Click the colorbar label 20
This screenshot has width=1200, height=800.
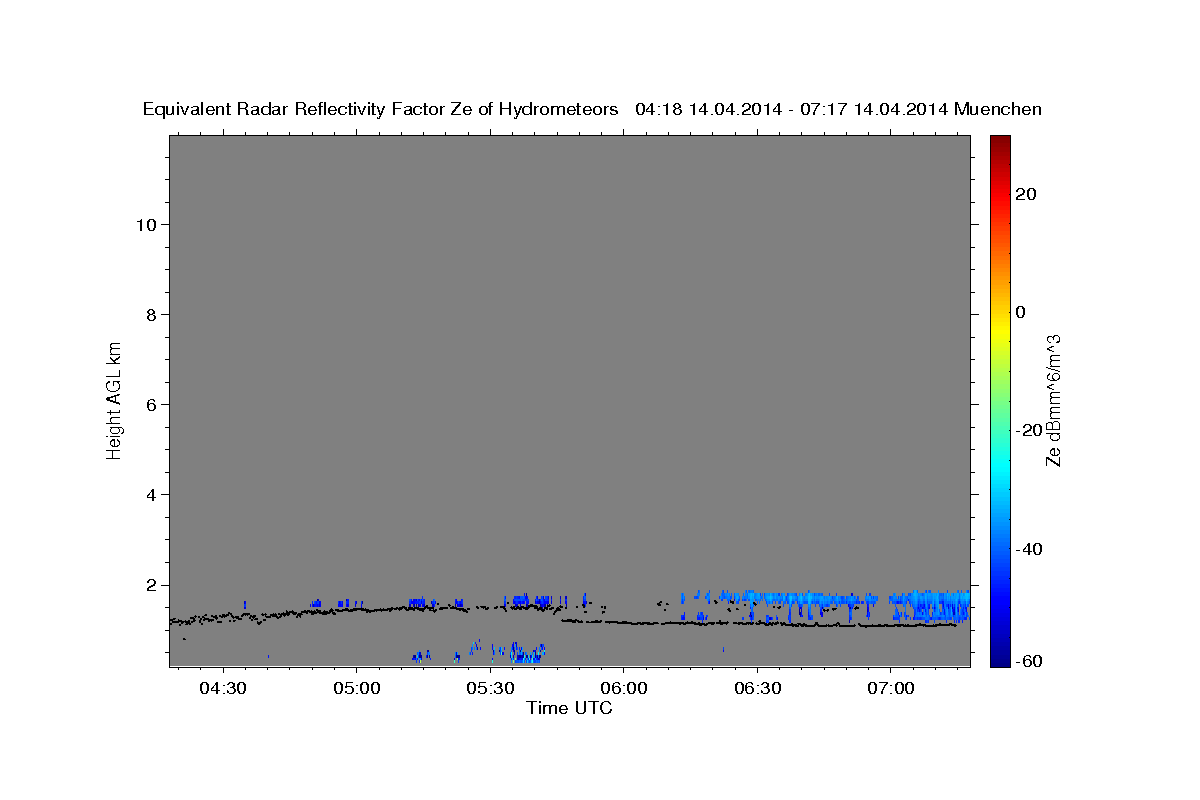point(1026,193)
